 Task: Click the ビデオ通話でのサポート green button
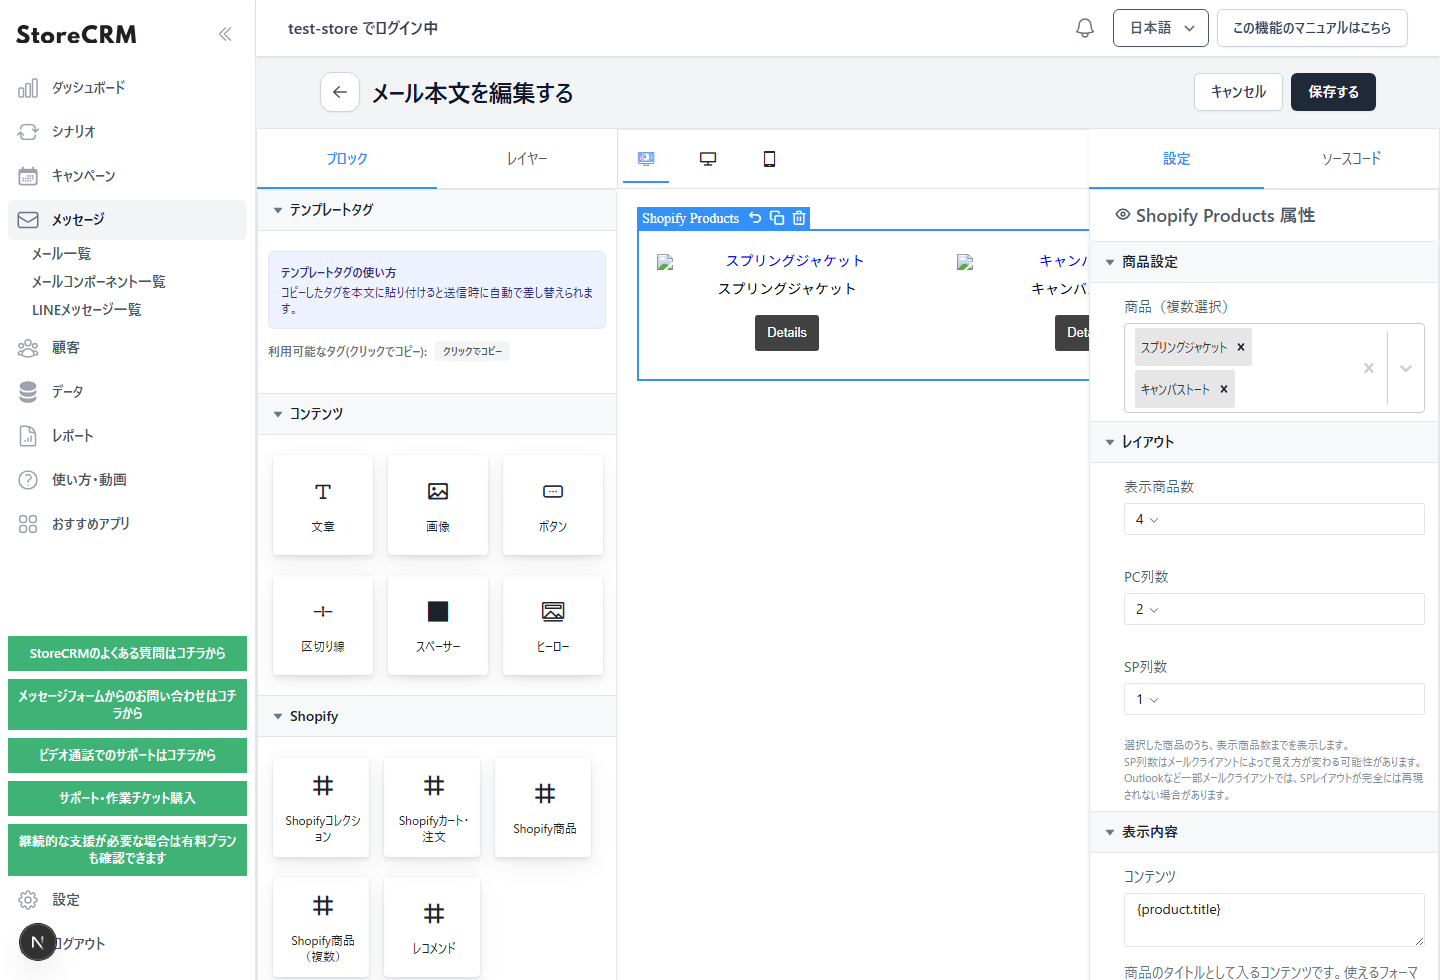tap(127, 756)
